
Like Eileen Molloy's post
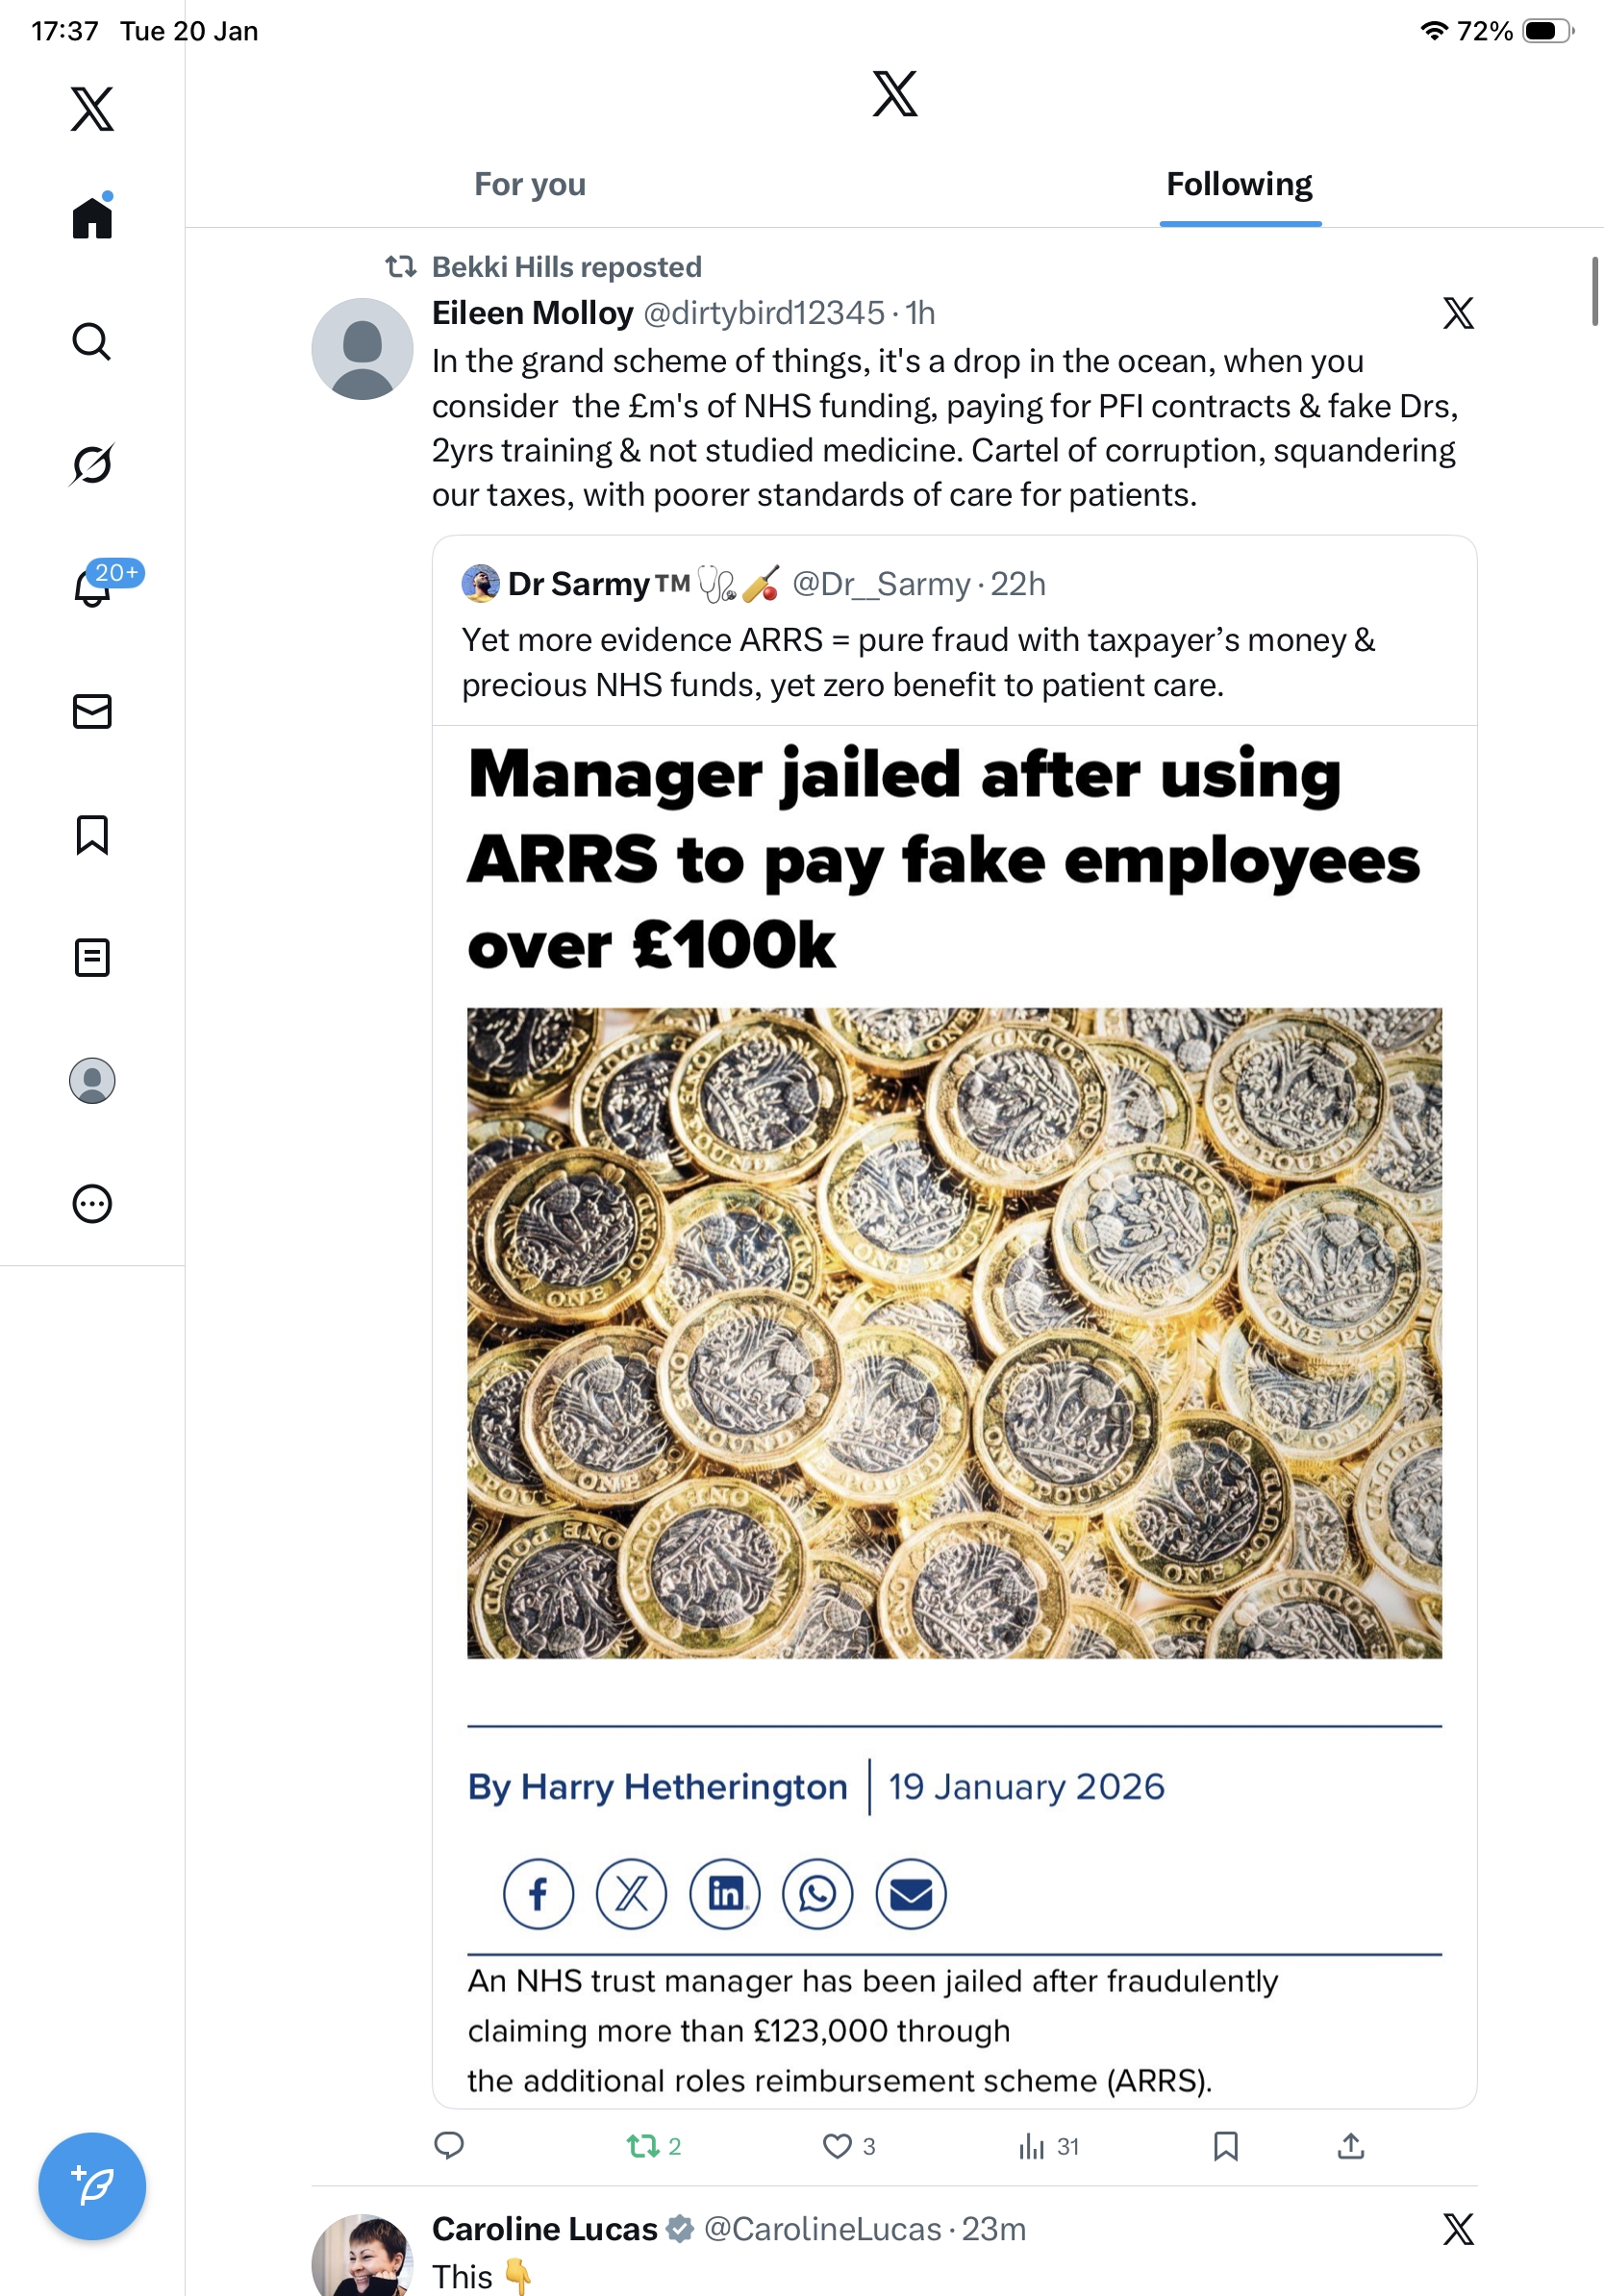837,2146
